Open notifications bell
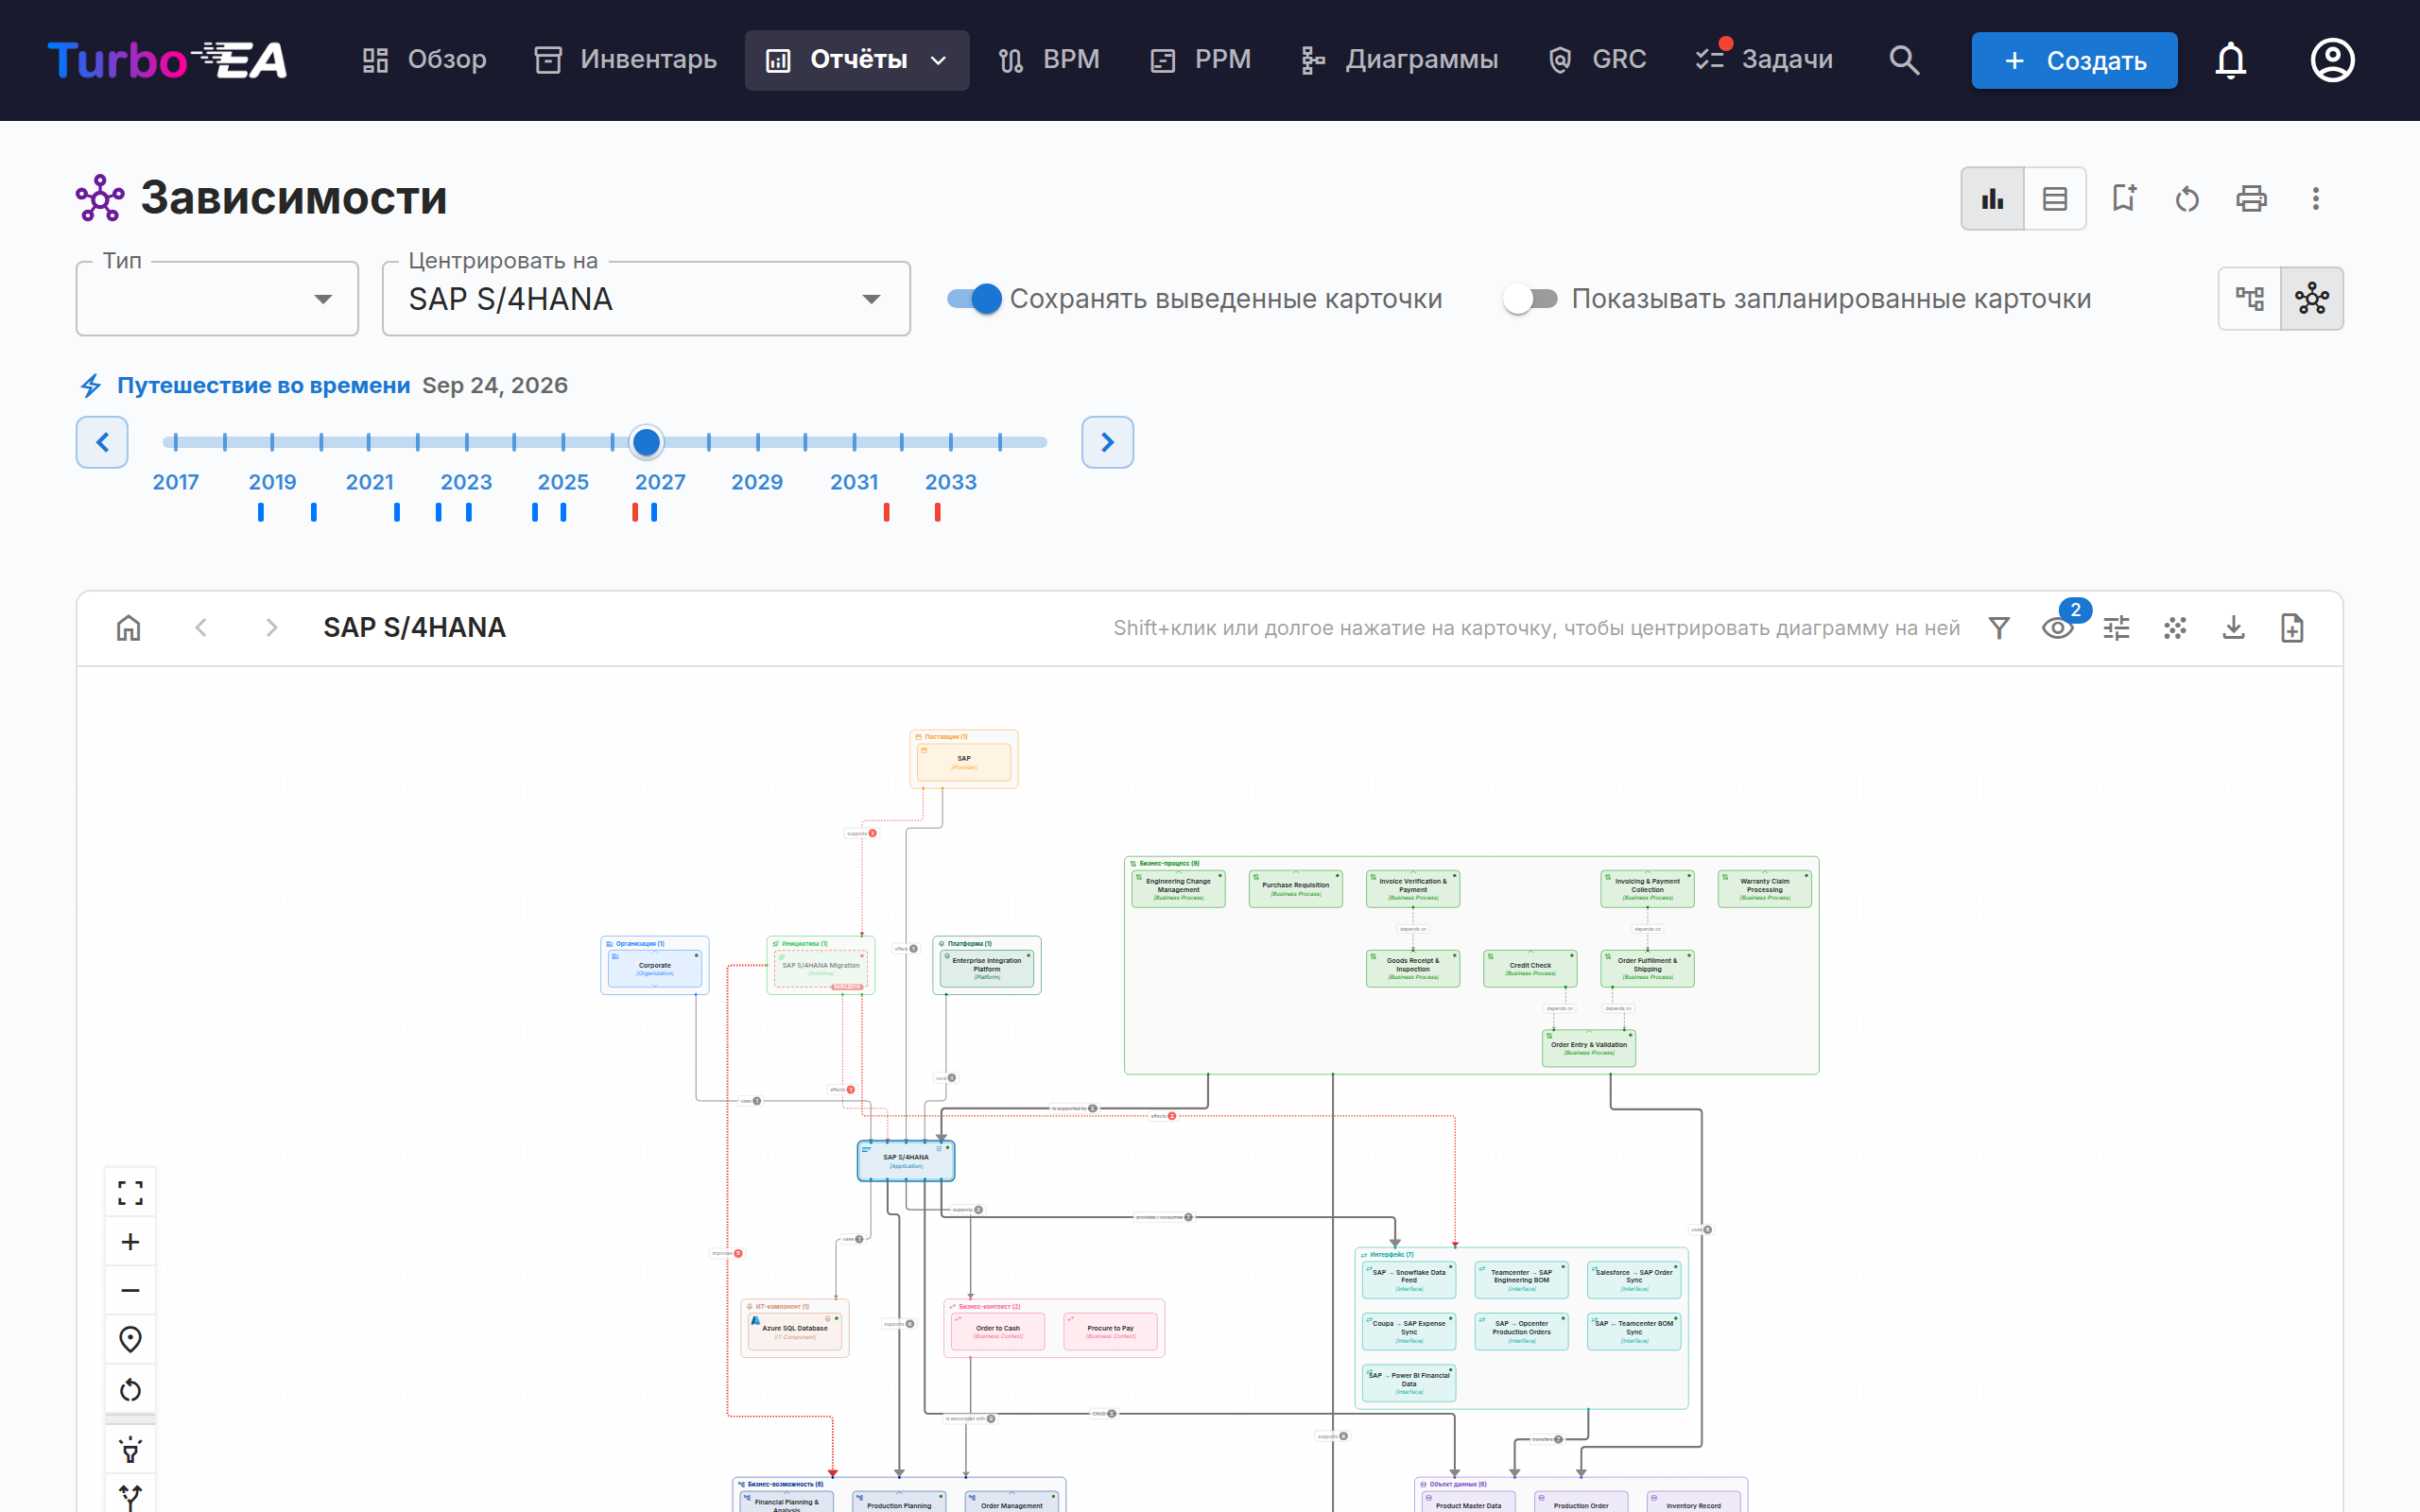Image resolution: width=2420 pixels, height=1512 pixels. point(2230,60)
